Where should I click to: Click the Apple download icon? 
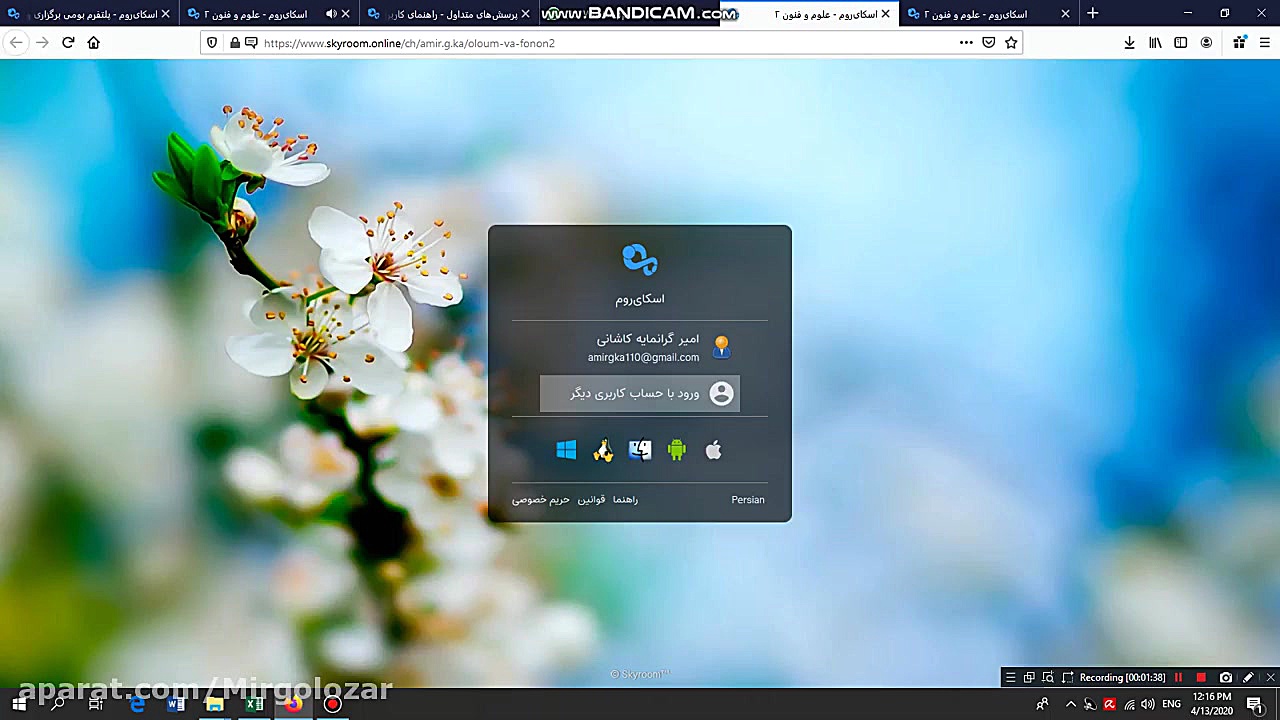[x=713, y=450]
